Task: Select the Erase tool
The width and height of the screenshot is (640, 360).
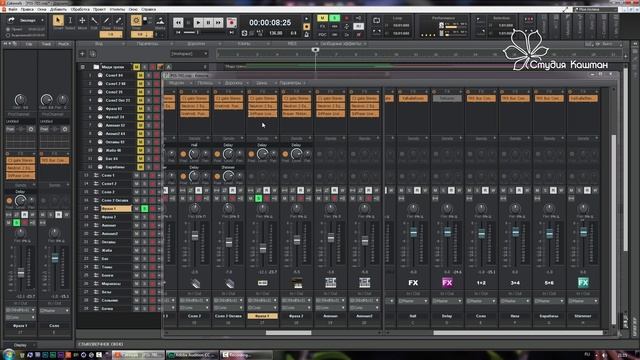Action: coord(118,20)
